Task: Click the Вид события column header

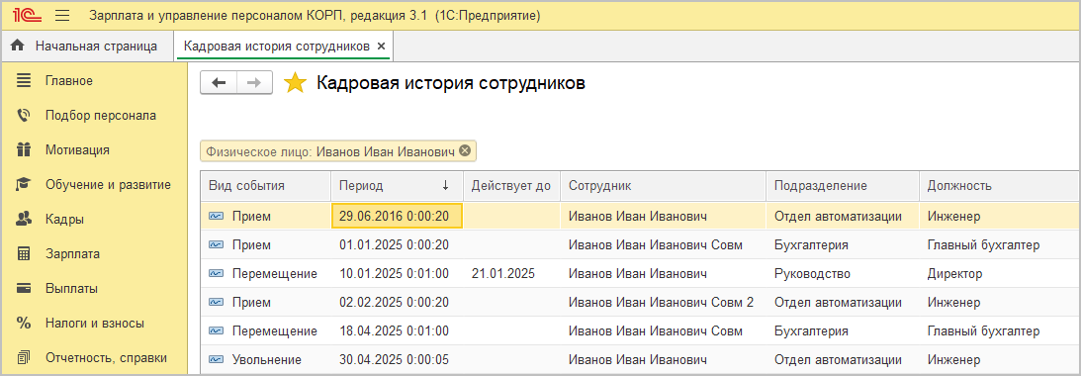Action: 266,186
